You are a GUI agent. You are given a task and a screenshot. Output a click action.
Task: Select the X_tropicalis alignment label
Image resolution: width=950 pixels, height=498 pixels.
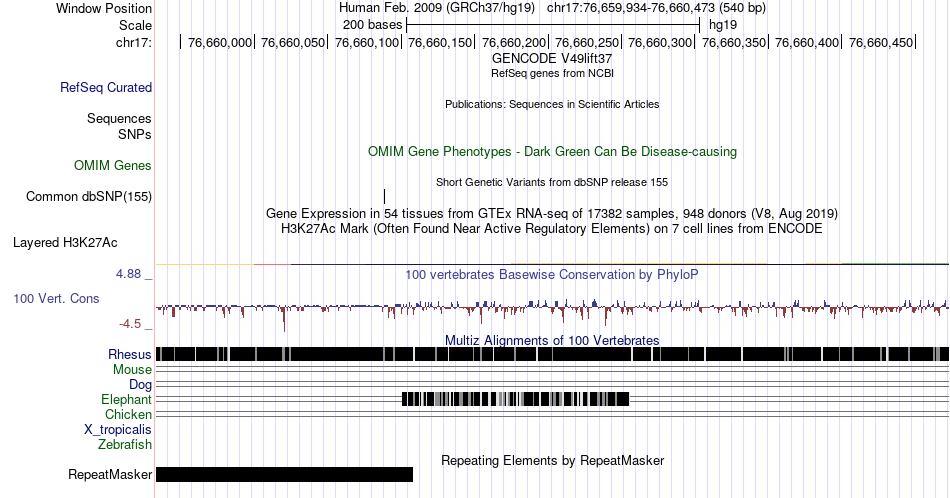118,430
